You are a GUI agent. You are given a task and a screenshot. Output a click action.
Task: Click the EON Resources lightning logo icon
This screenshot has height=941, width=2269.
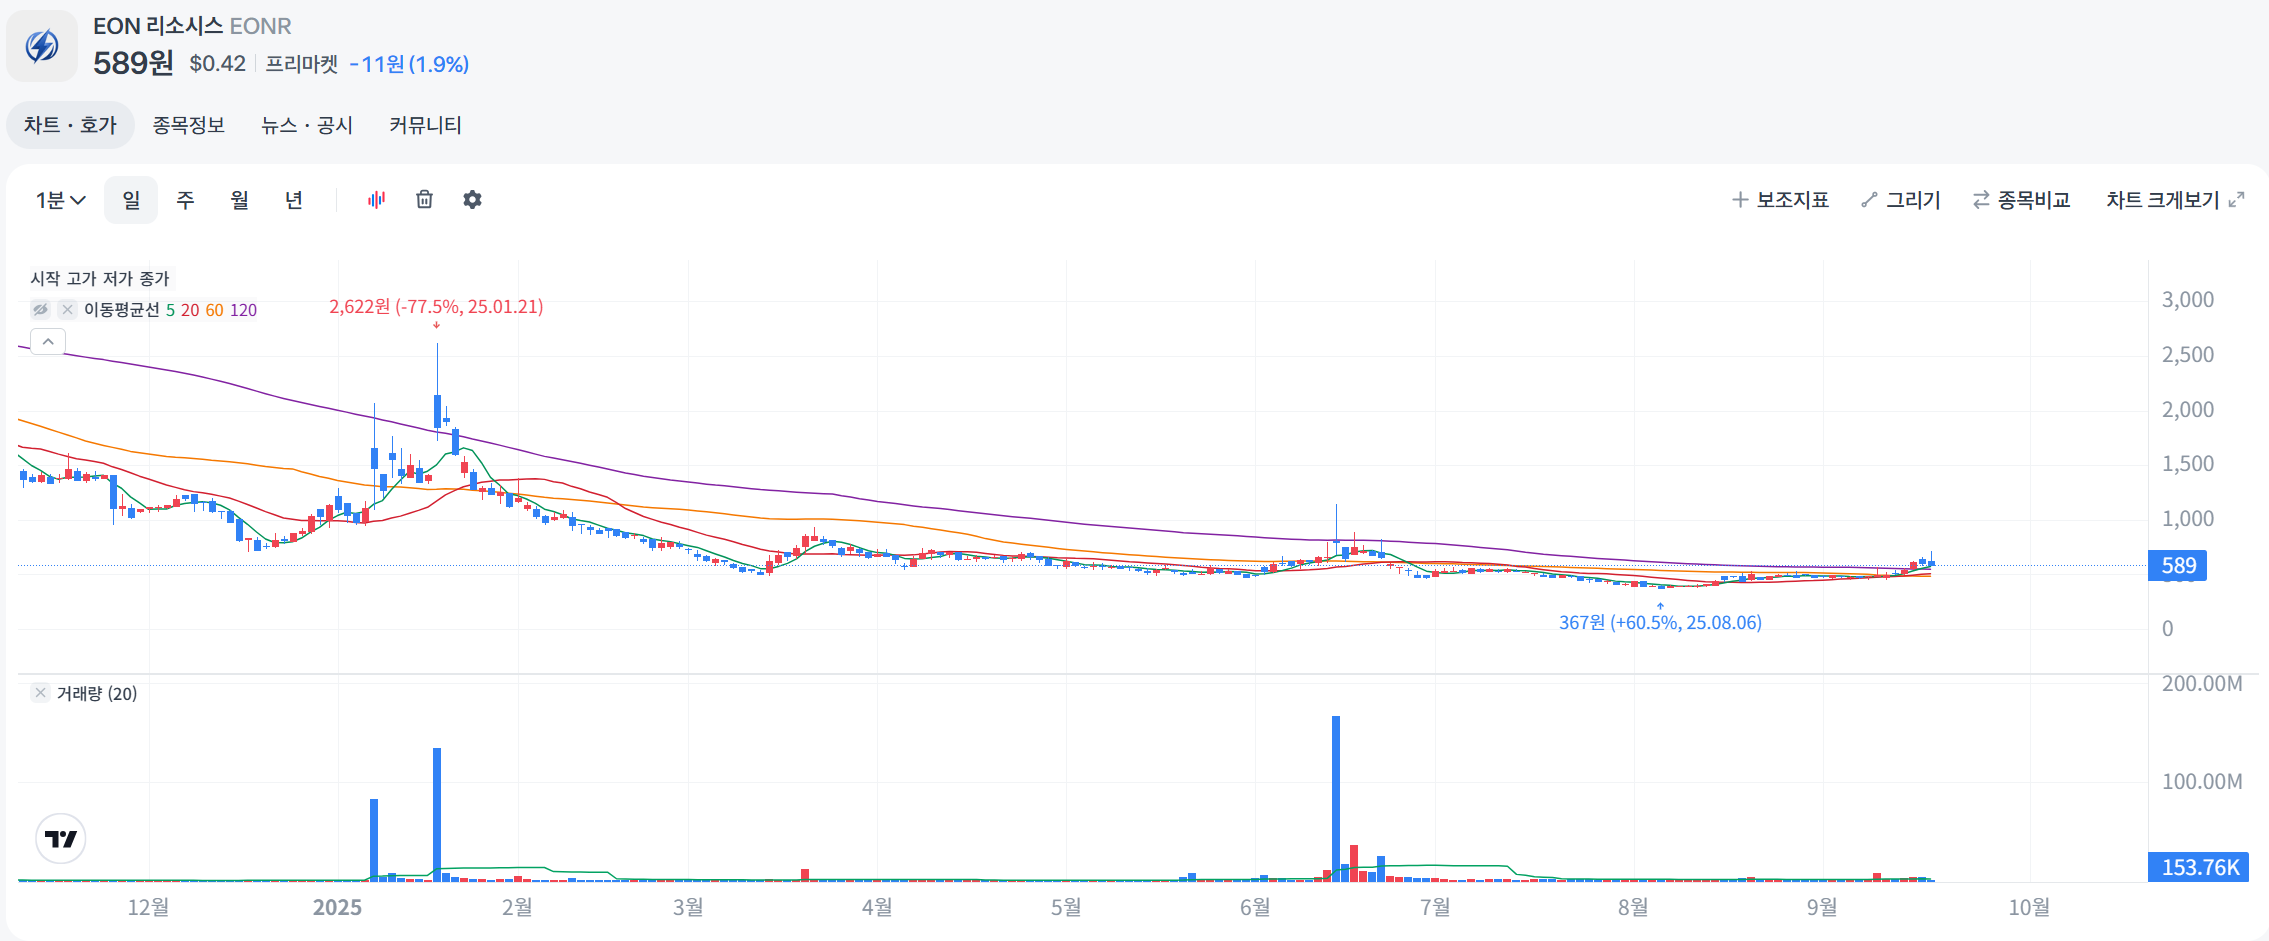click(x=42, y=46)
